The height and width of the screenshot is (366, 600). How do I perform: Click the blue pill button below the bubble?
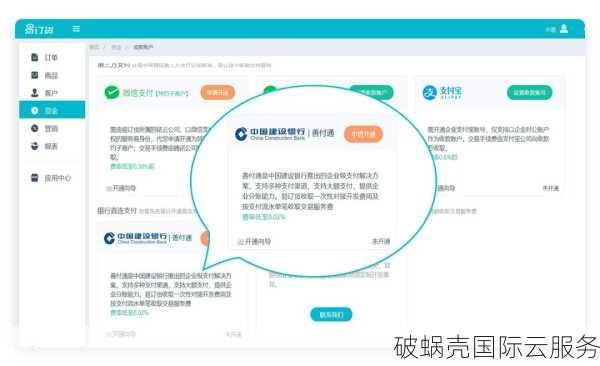[331, 314]
